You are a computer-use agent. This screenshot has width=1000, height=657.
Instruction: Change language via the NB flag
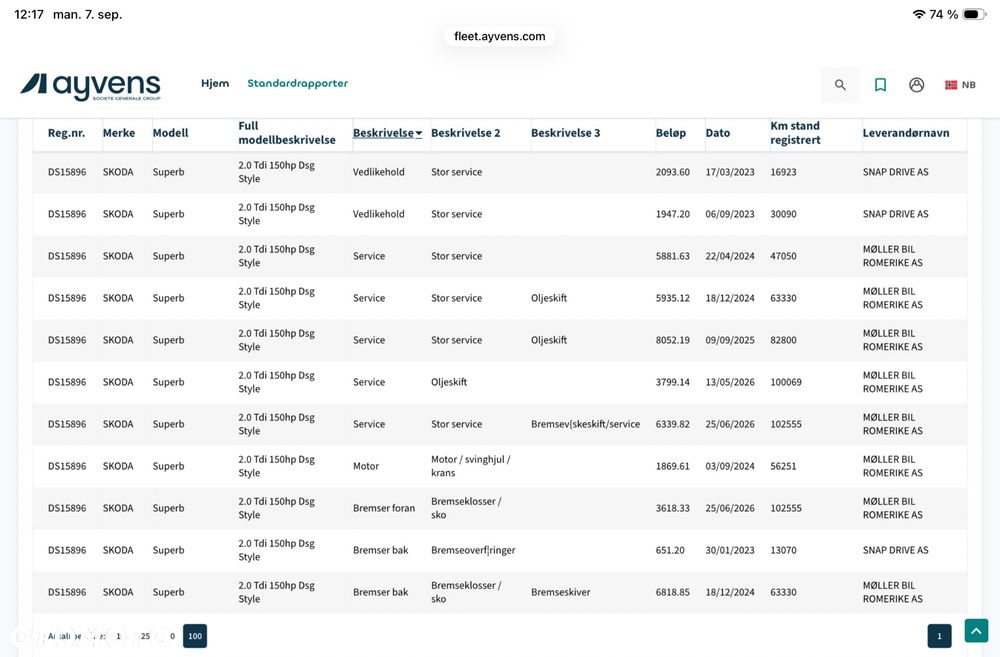coord(960,85)
